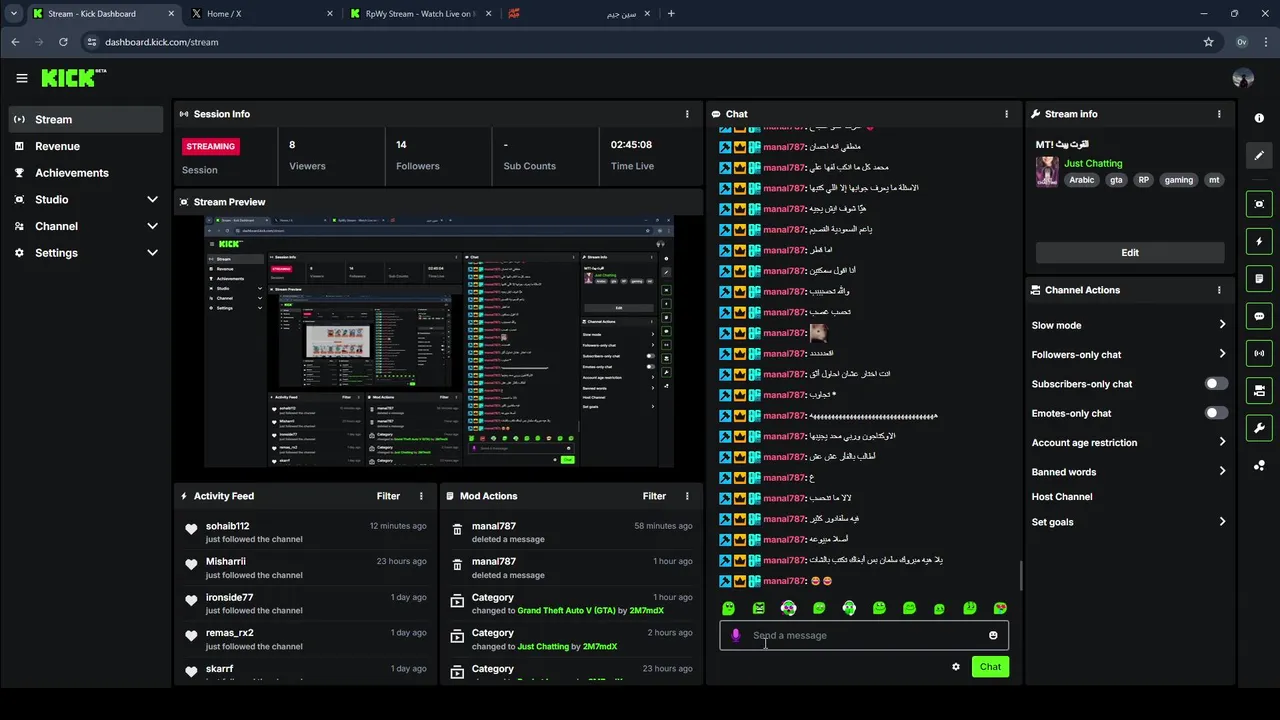Click the gaming tag chip
The width and height of the screenshot is (1280, 720).
click(1178, 180)
